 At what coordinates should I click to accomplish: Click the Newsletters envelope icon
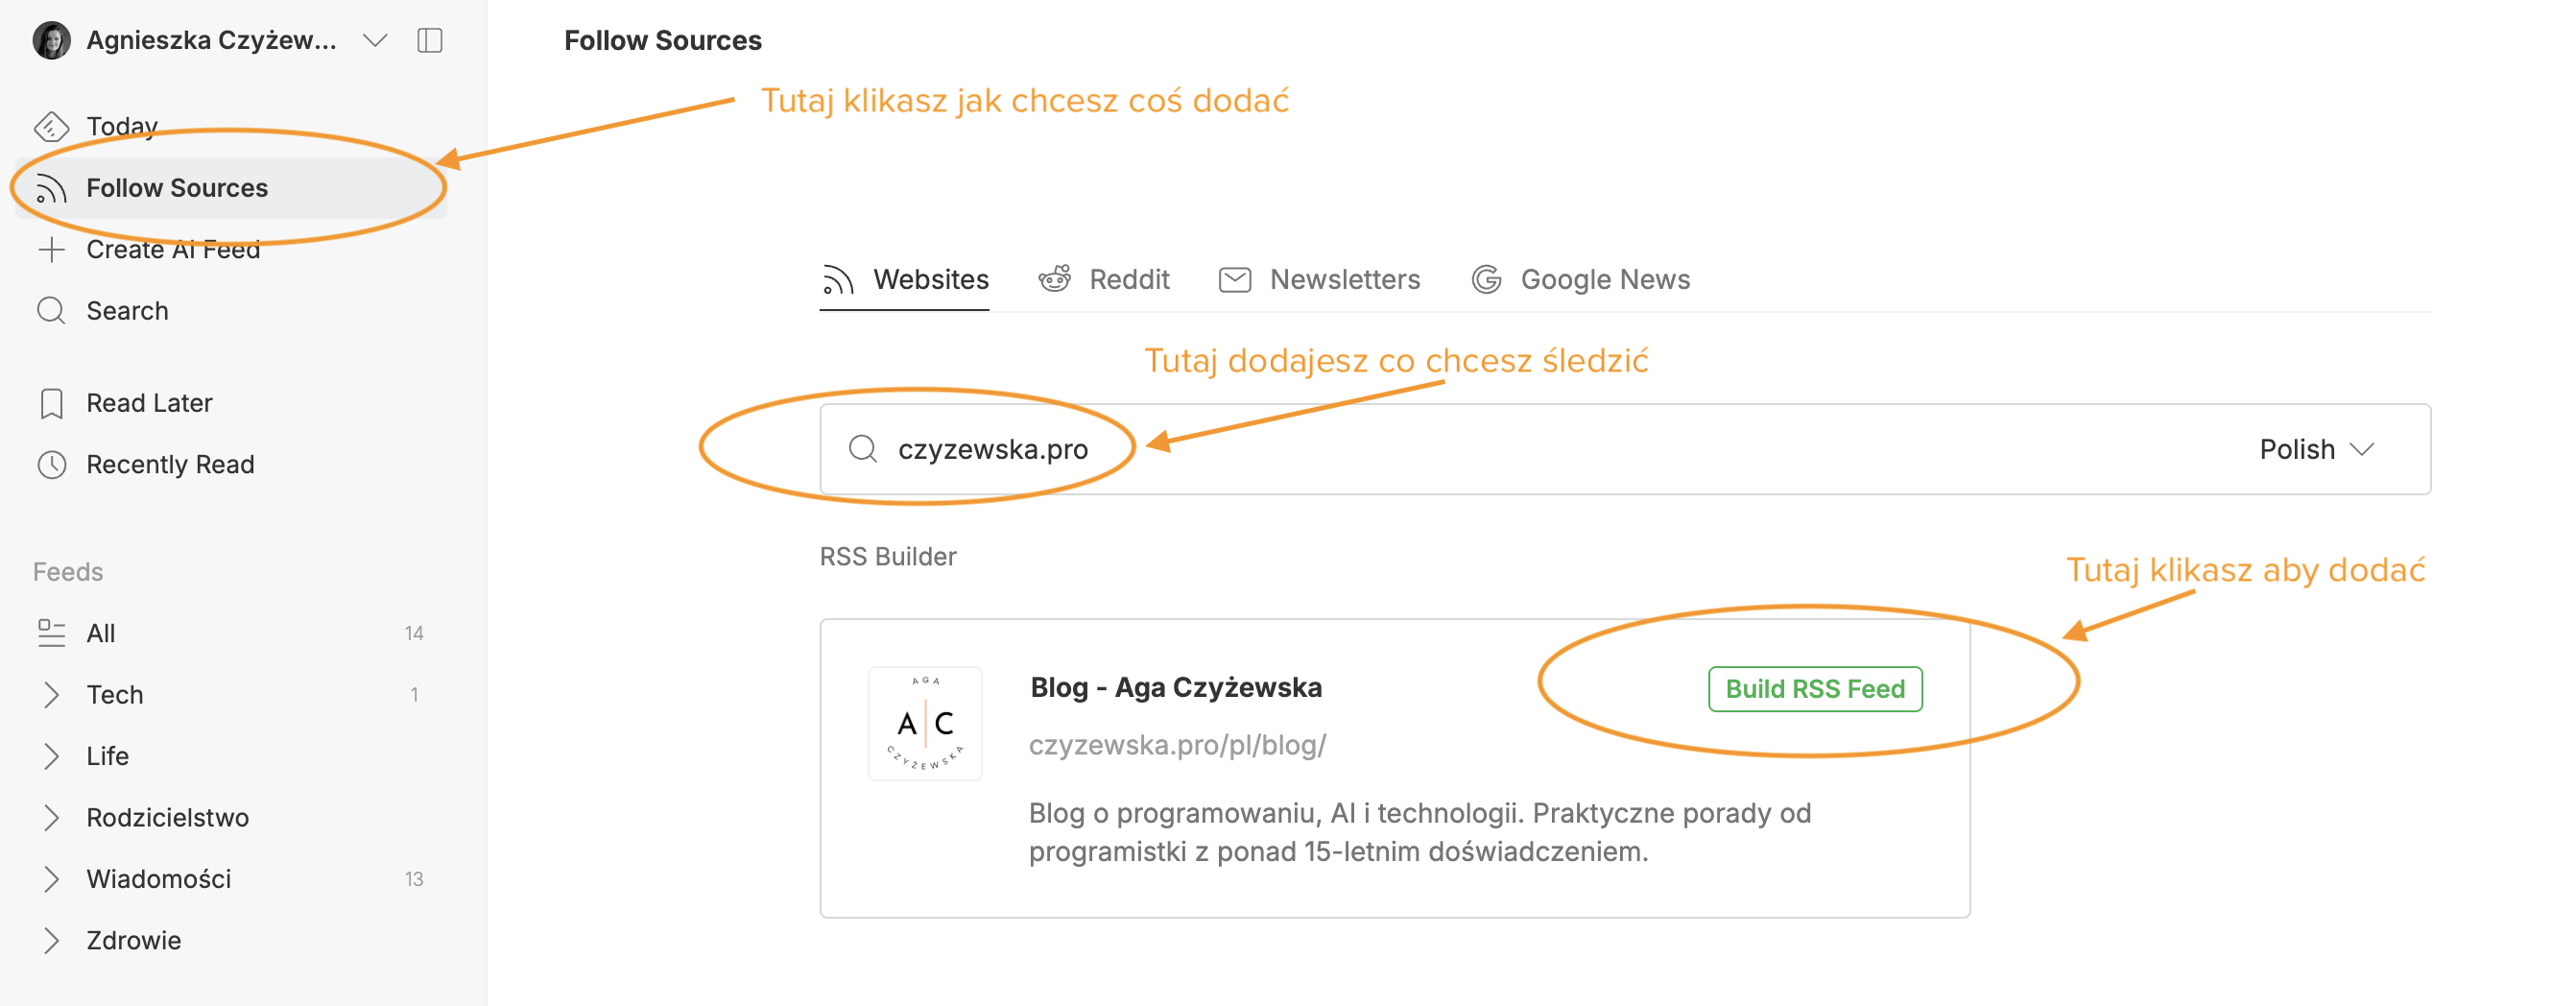(1234, 279)
